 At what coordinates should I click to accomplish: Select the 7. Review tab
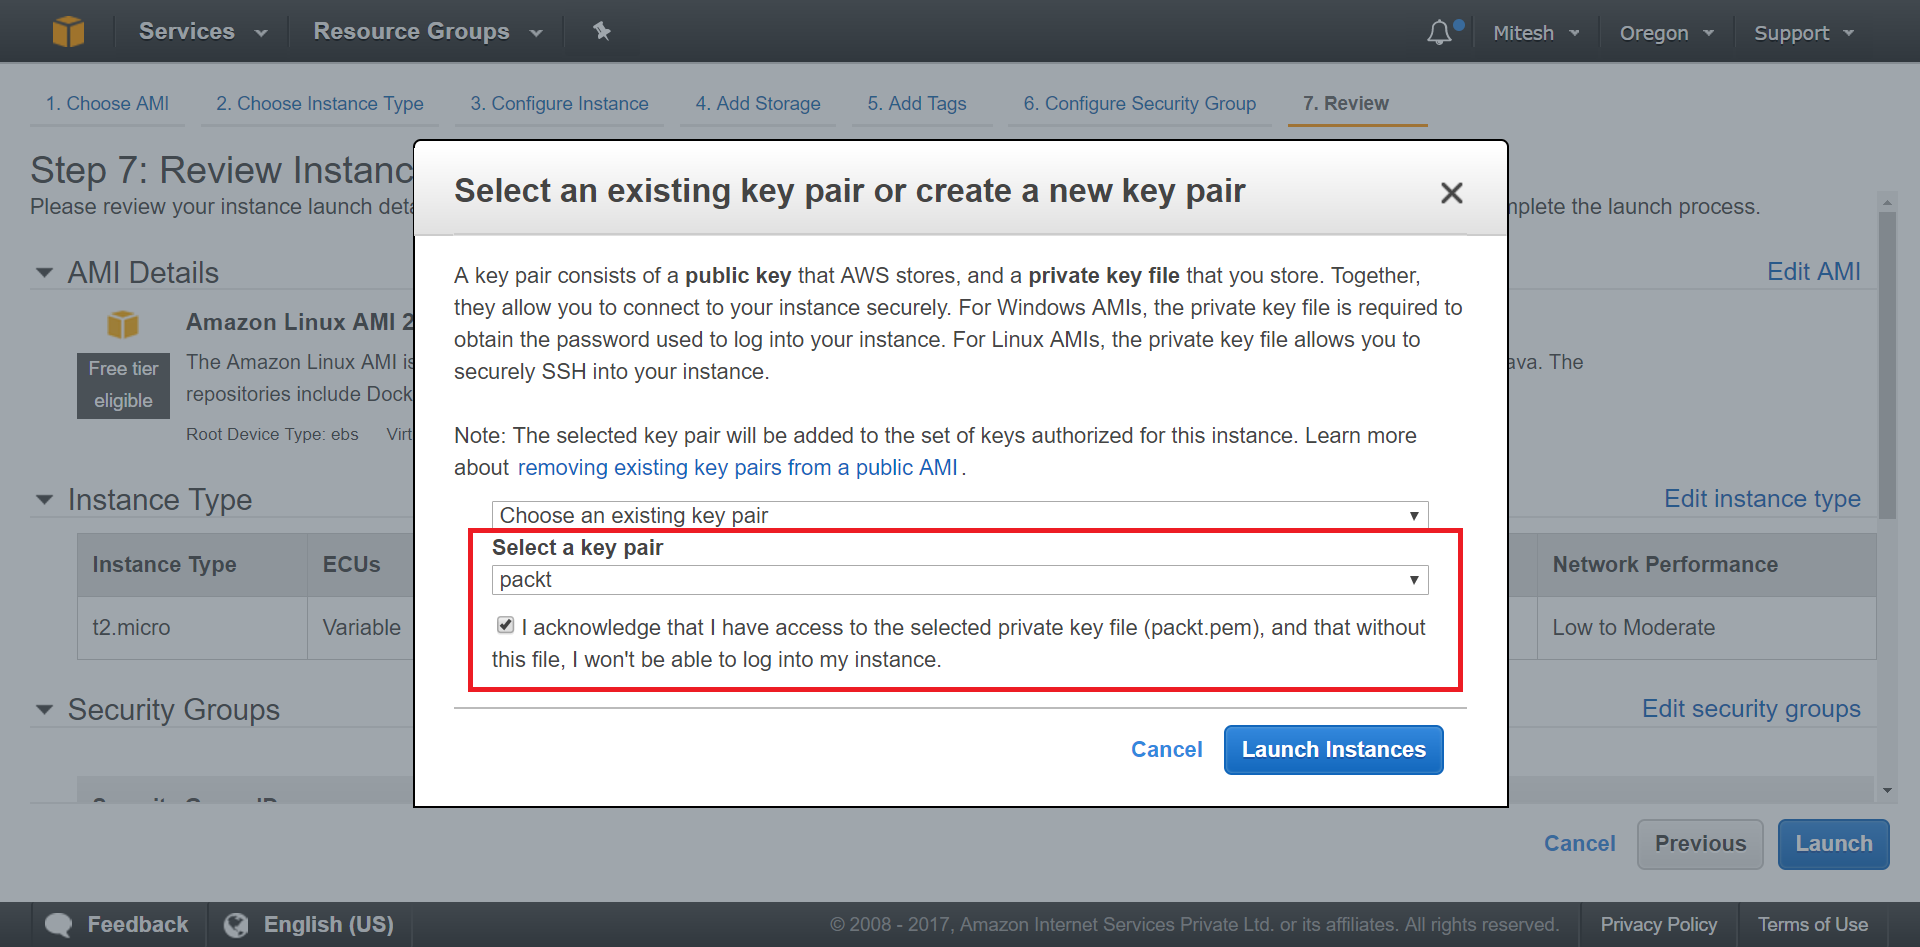pyautogui.click(x=1346, y=104)
